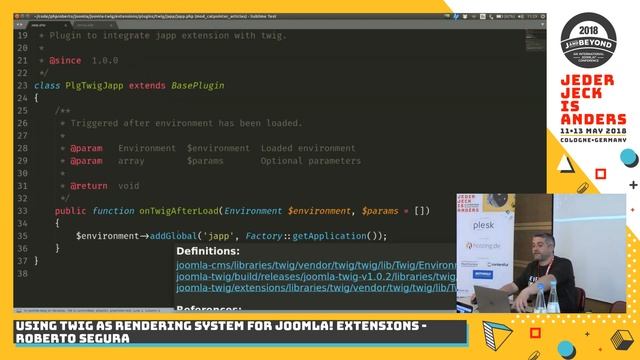The image size is (640, 360).
Task: Open the session power menu icon
Action: pos(543,17)
